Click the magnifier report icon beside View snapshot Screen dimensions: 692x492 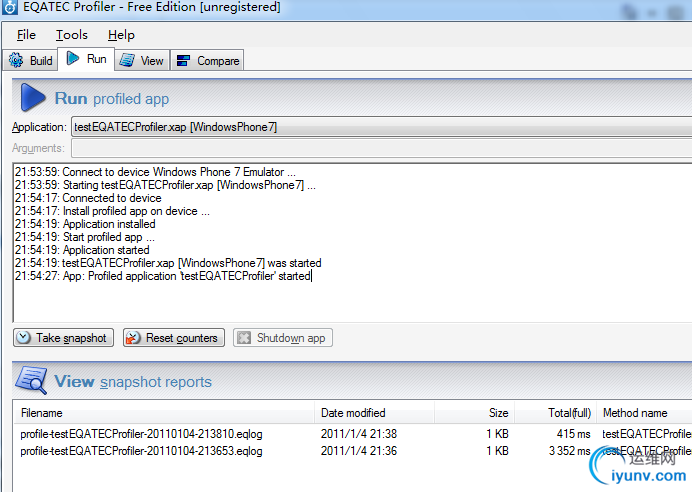coord(31,380)
